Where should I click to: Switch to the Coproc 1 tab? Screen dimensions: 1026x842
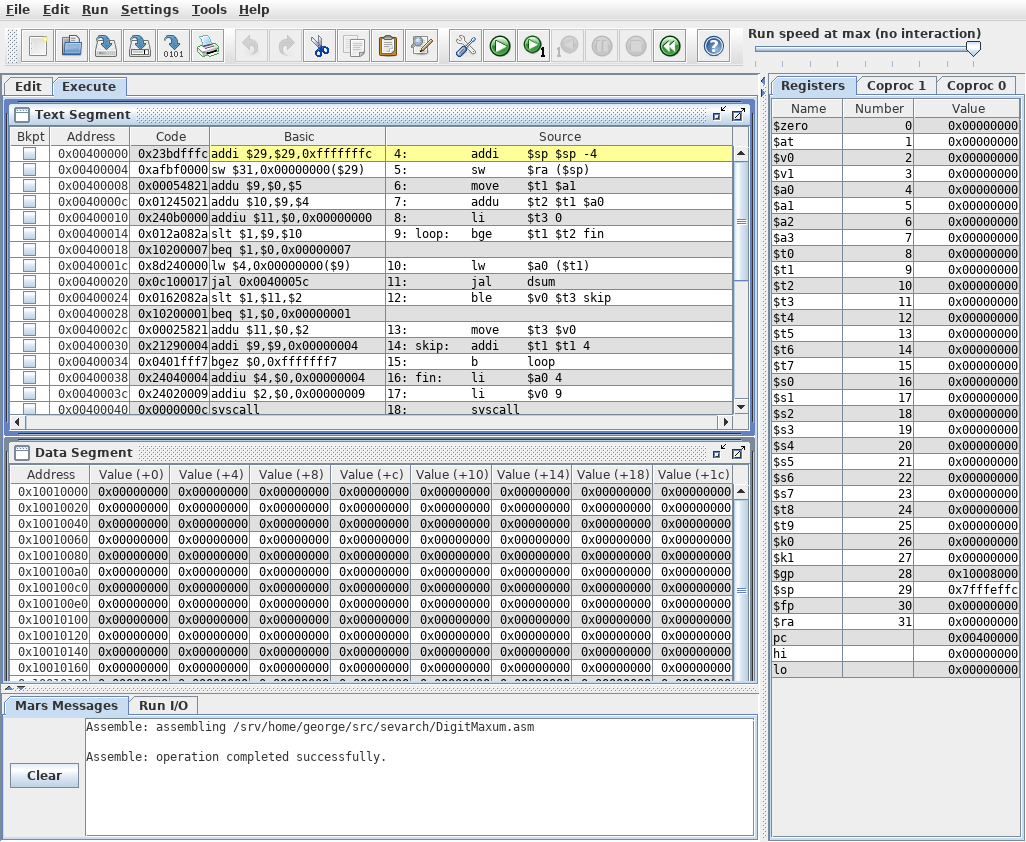pyautogui.click(x=896, y=86)
